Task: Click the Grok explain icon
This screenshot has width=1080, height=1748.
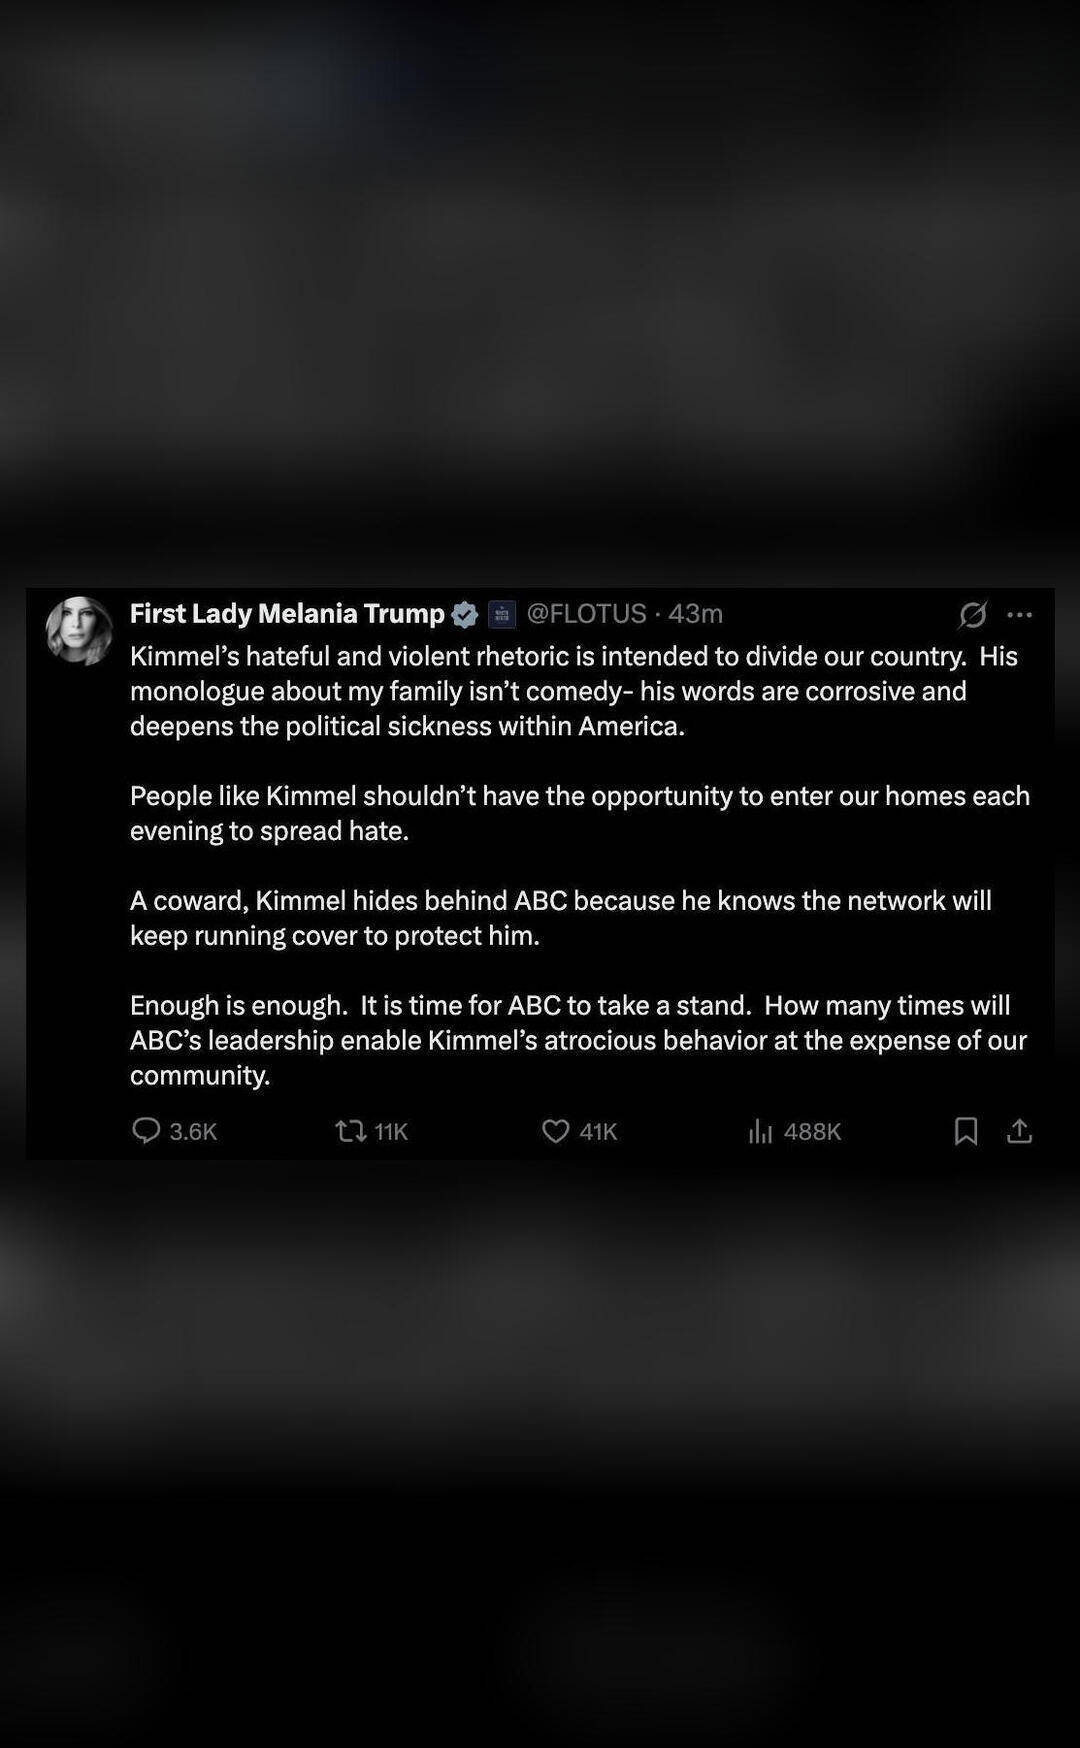Action: click(972, 615)
